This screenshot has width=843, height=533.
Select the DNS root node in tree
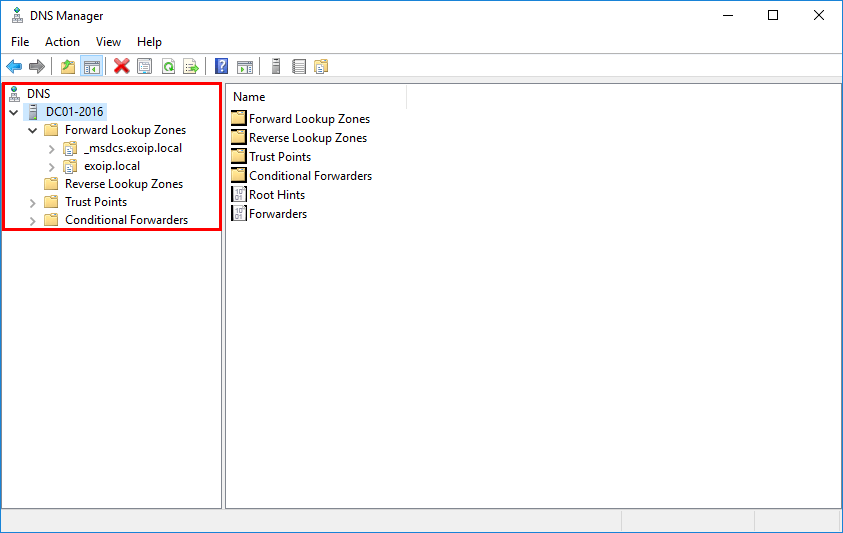click(39, 94)
